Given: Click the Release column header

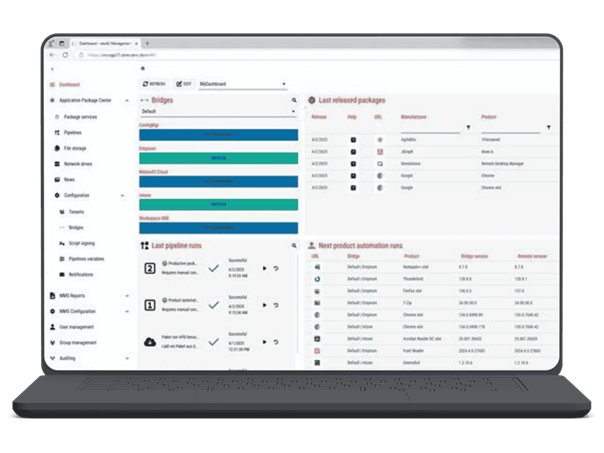Looking at the screenshot, I should pos(319,117).
